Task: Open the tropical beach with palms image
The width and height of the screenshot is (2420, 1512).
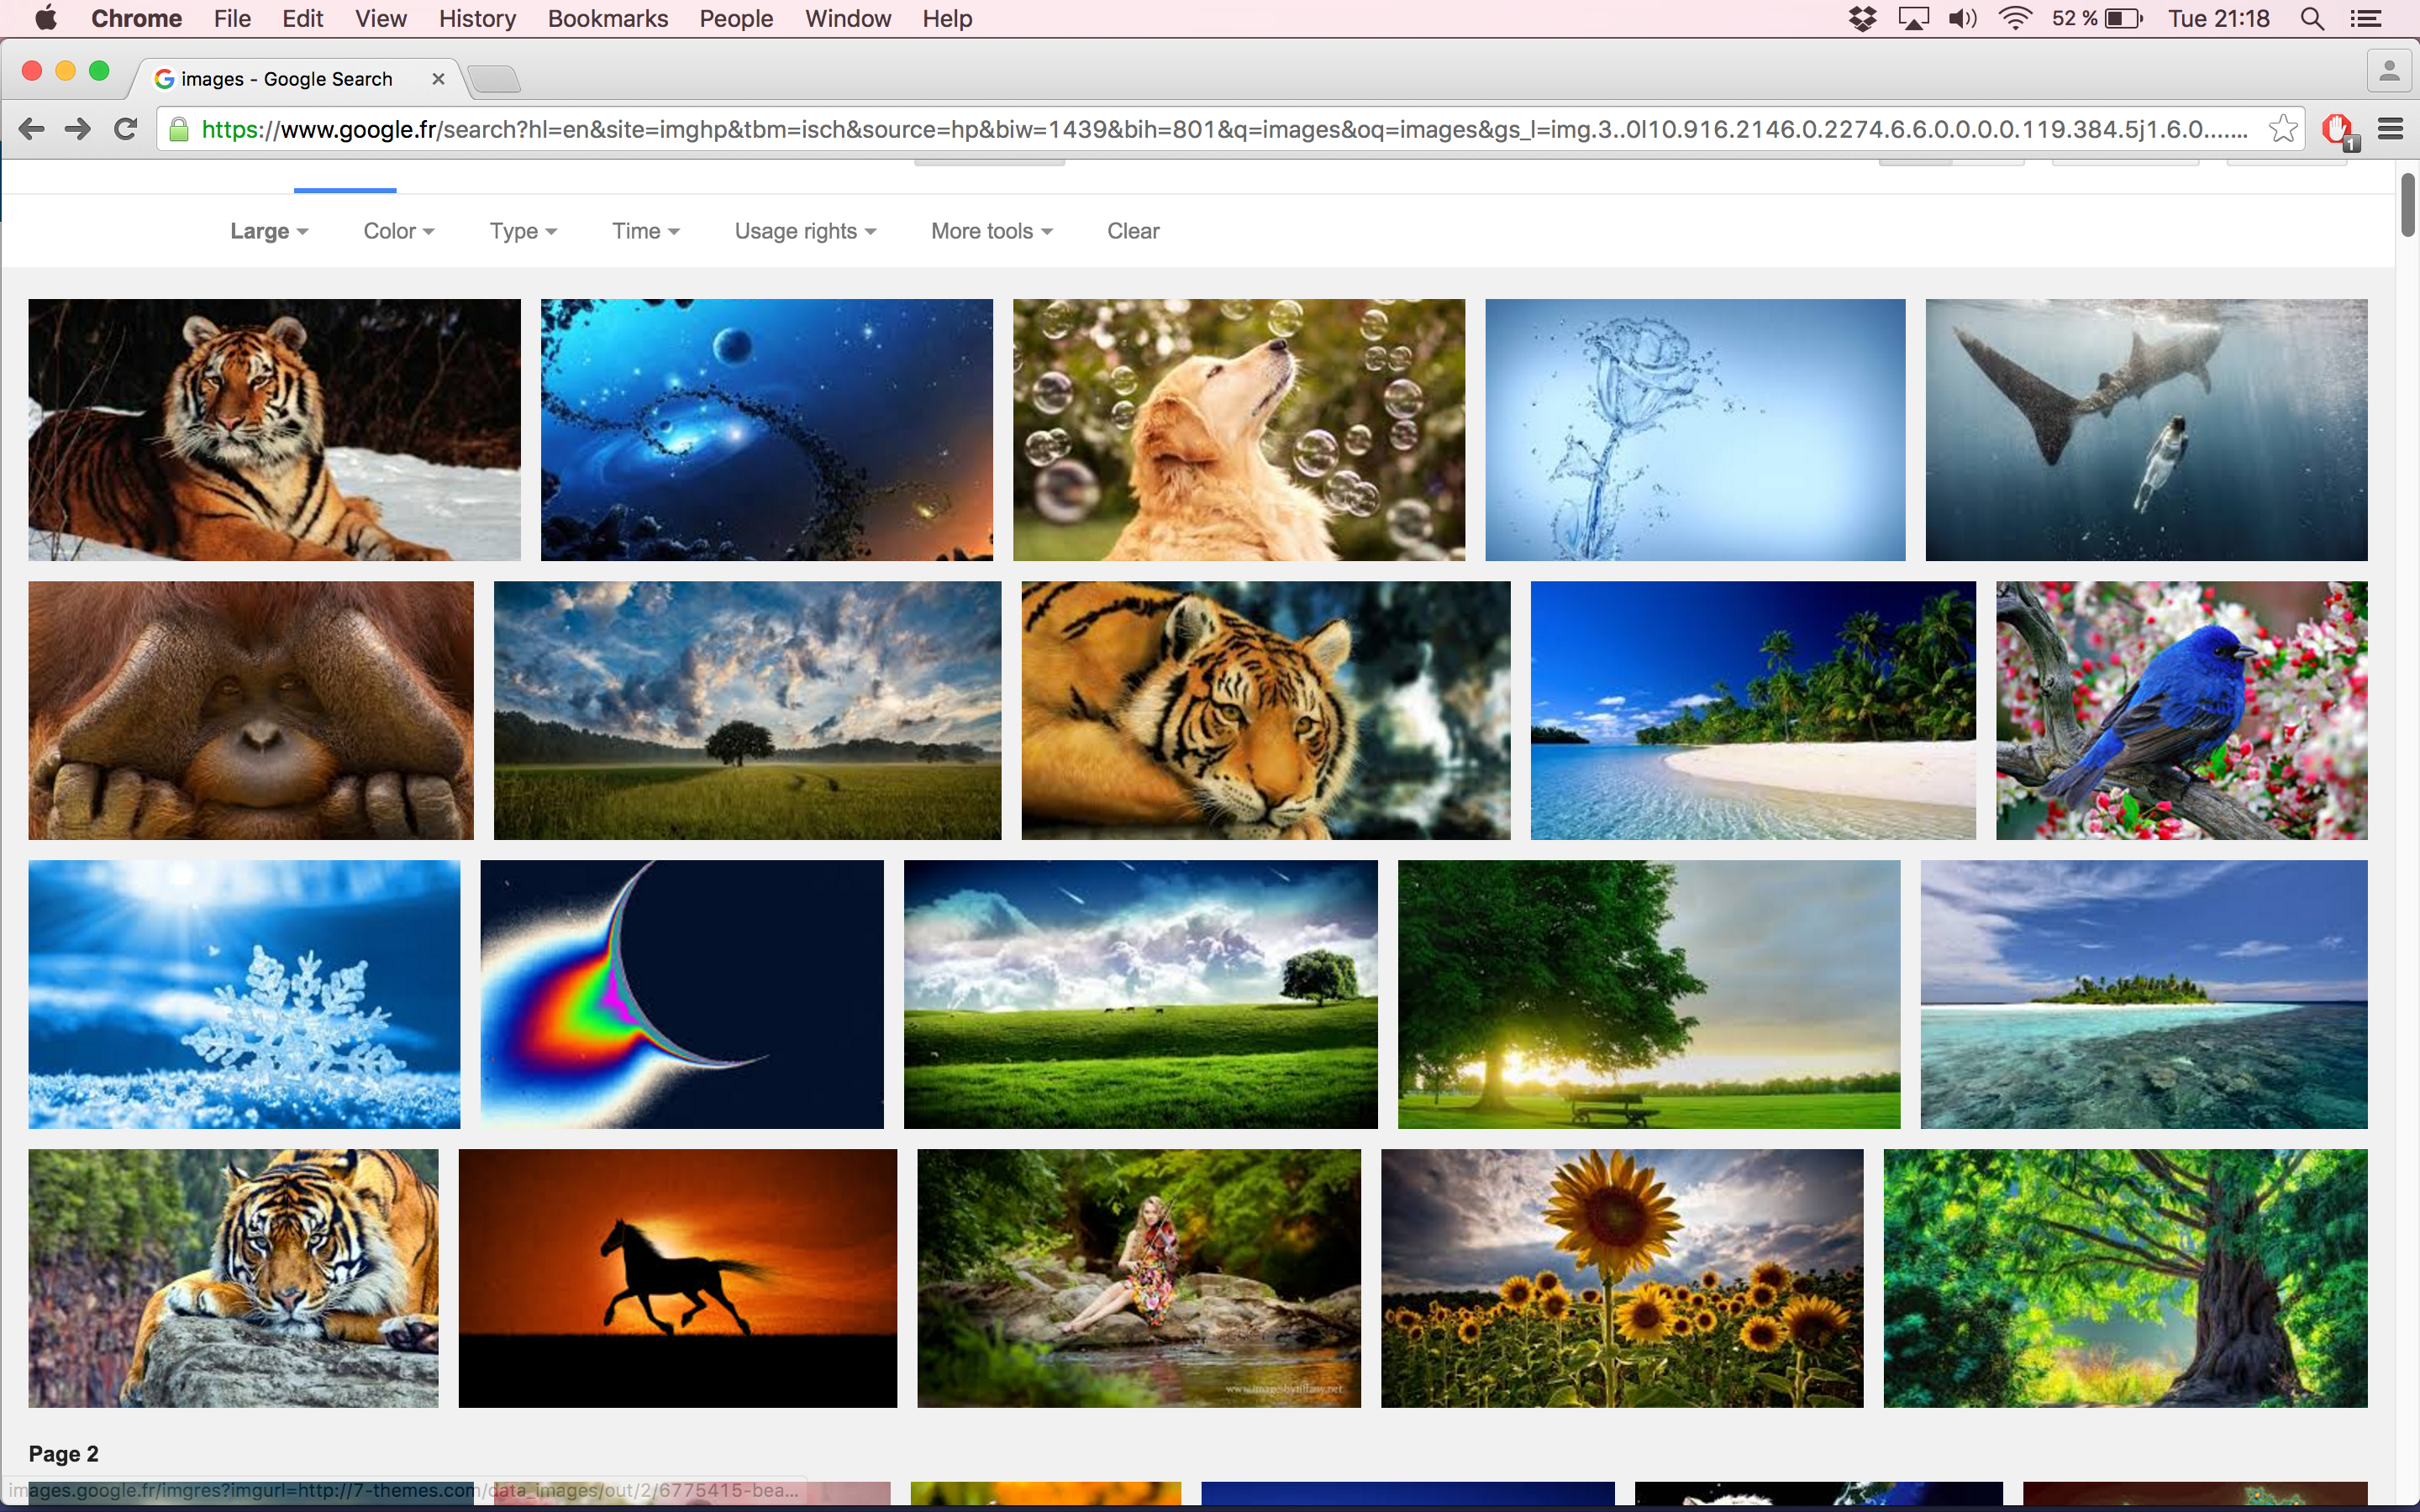Action: tap(1753, 710)
